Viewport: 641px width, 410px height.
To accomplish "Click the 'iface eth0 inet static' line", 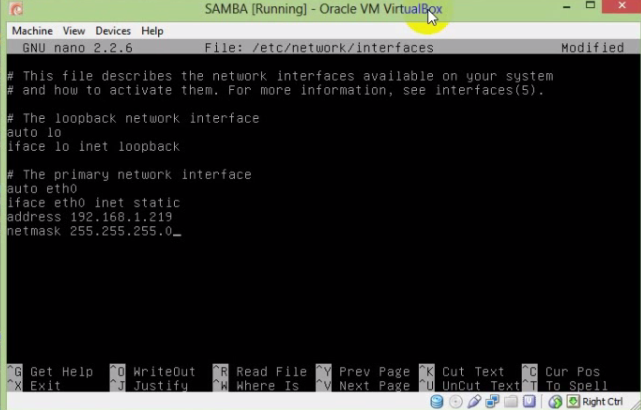I will click(94, 203).
